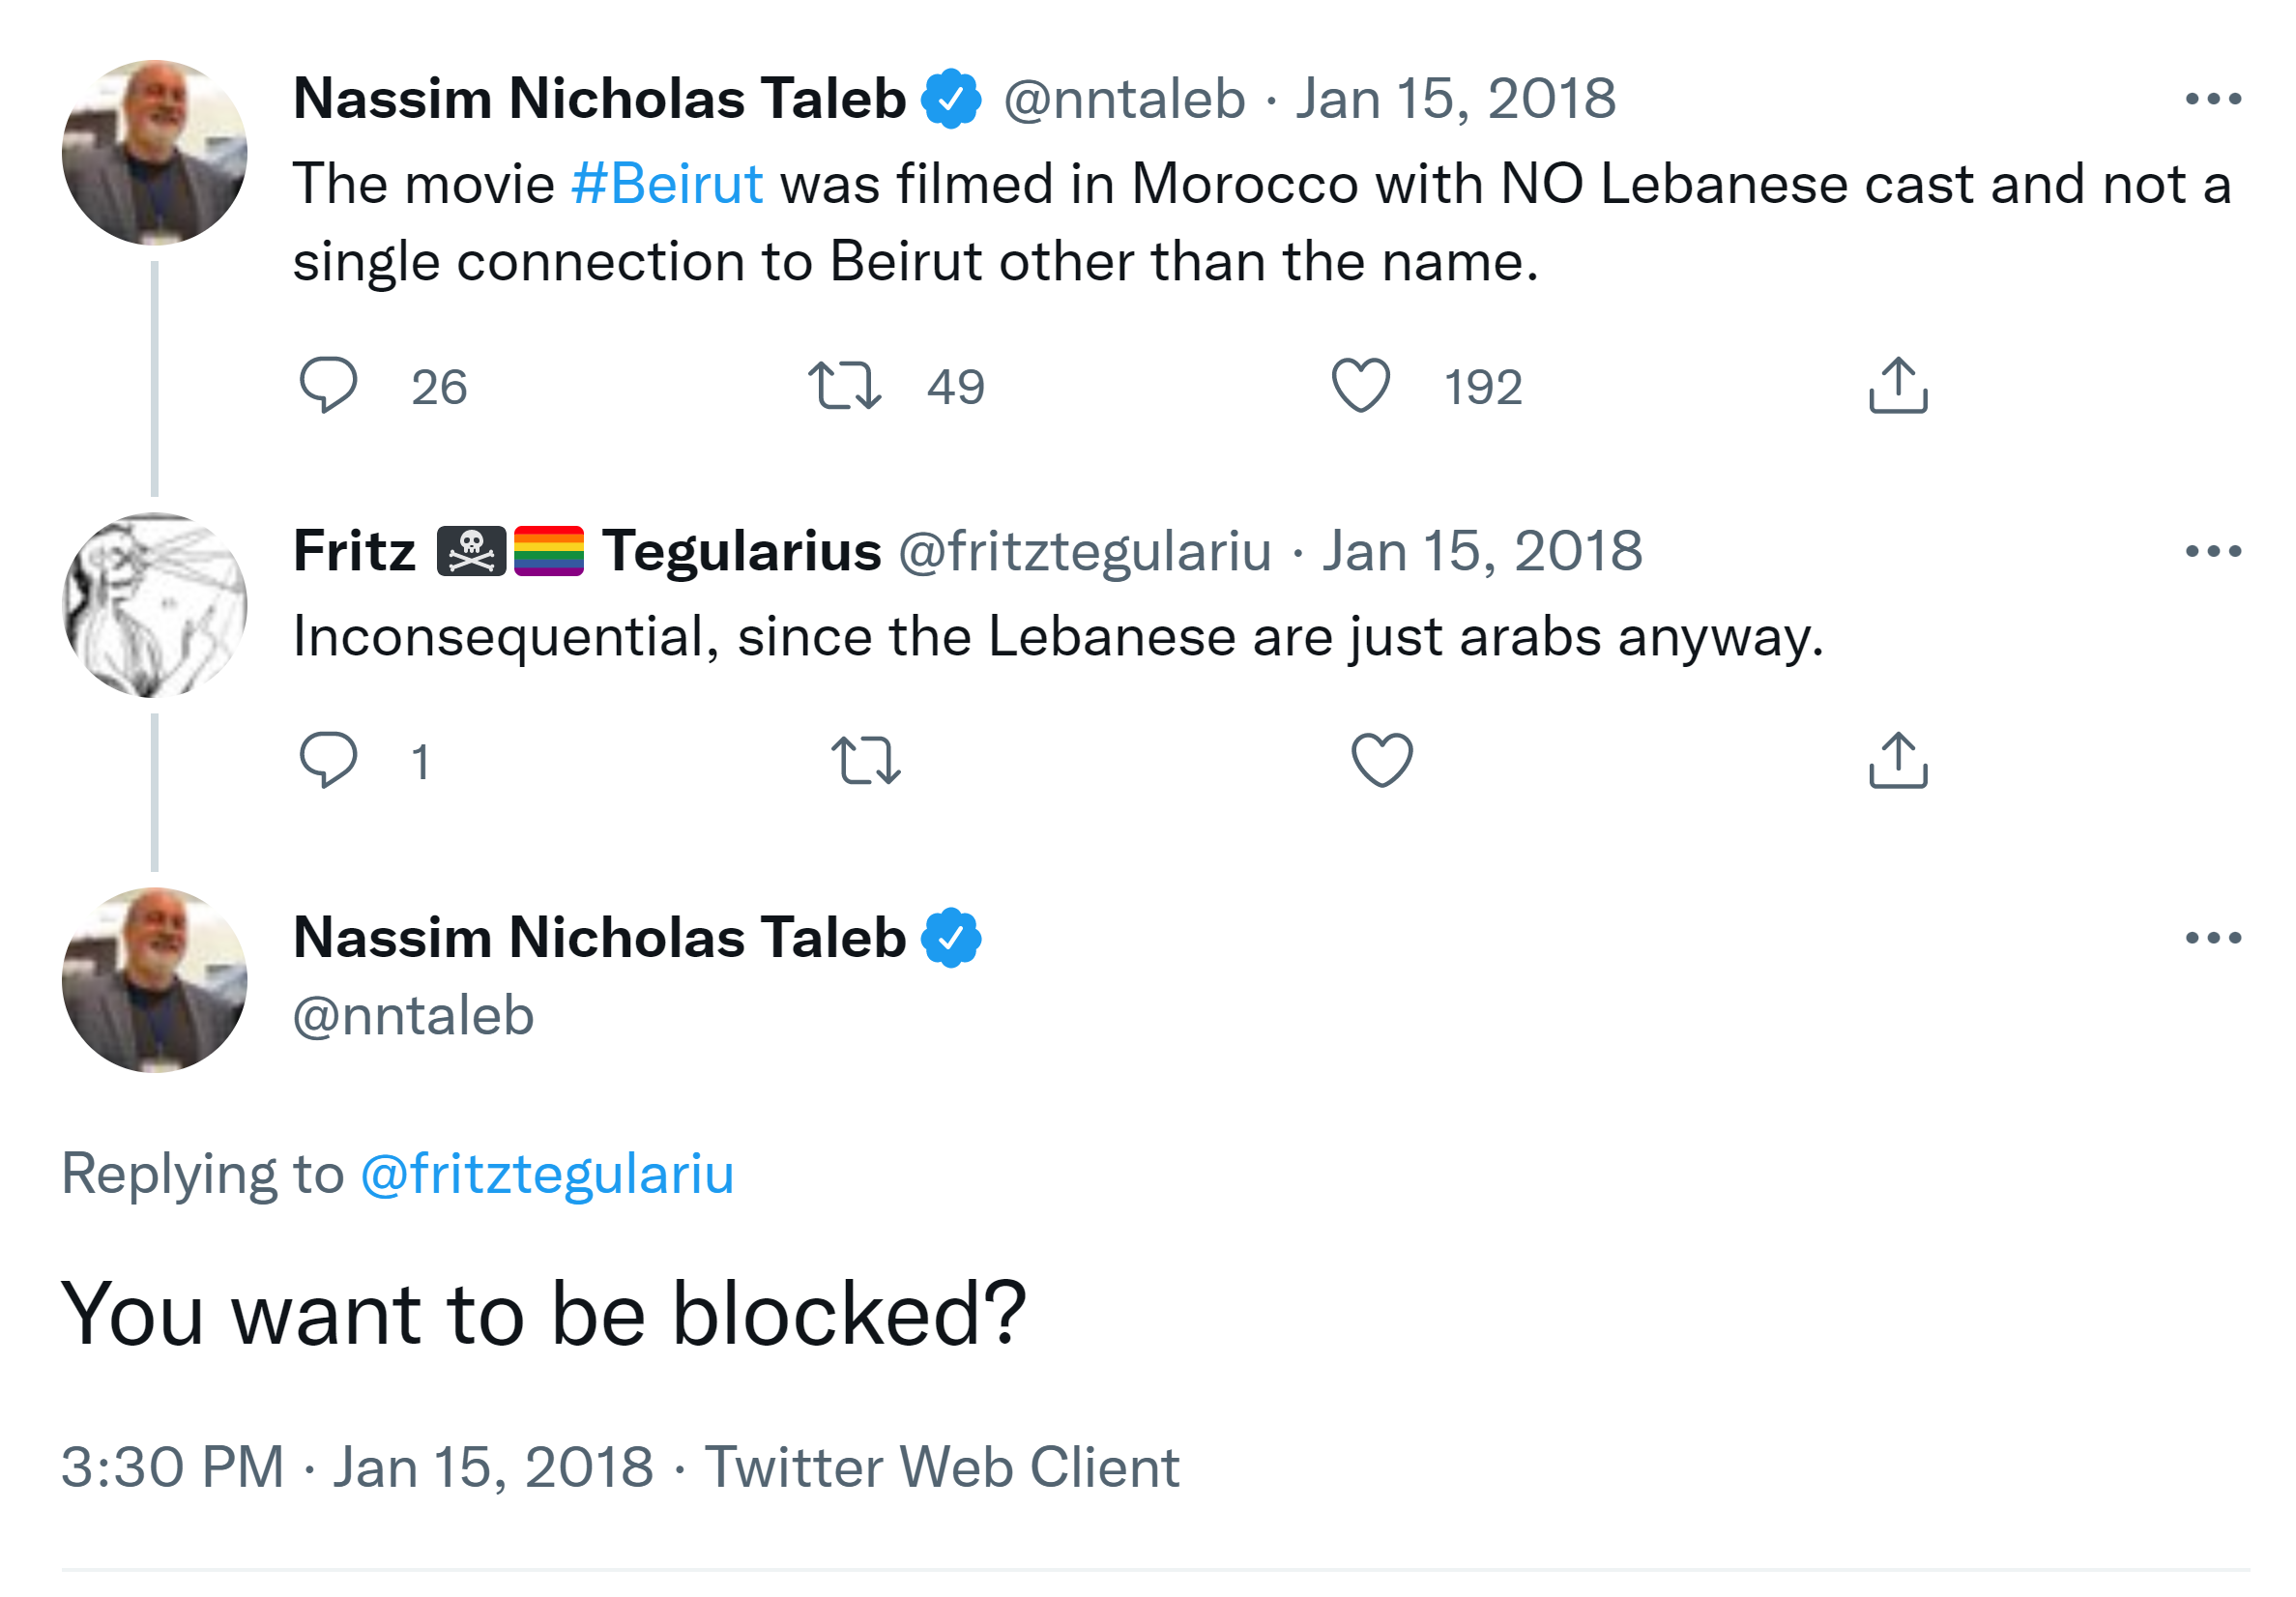This screenshot has height=1597, width=2296.
Task: Open the @fritztegulariu mention in Replying to
Action: [547, 1173]
